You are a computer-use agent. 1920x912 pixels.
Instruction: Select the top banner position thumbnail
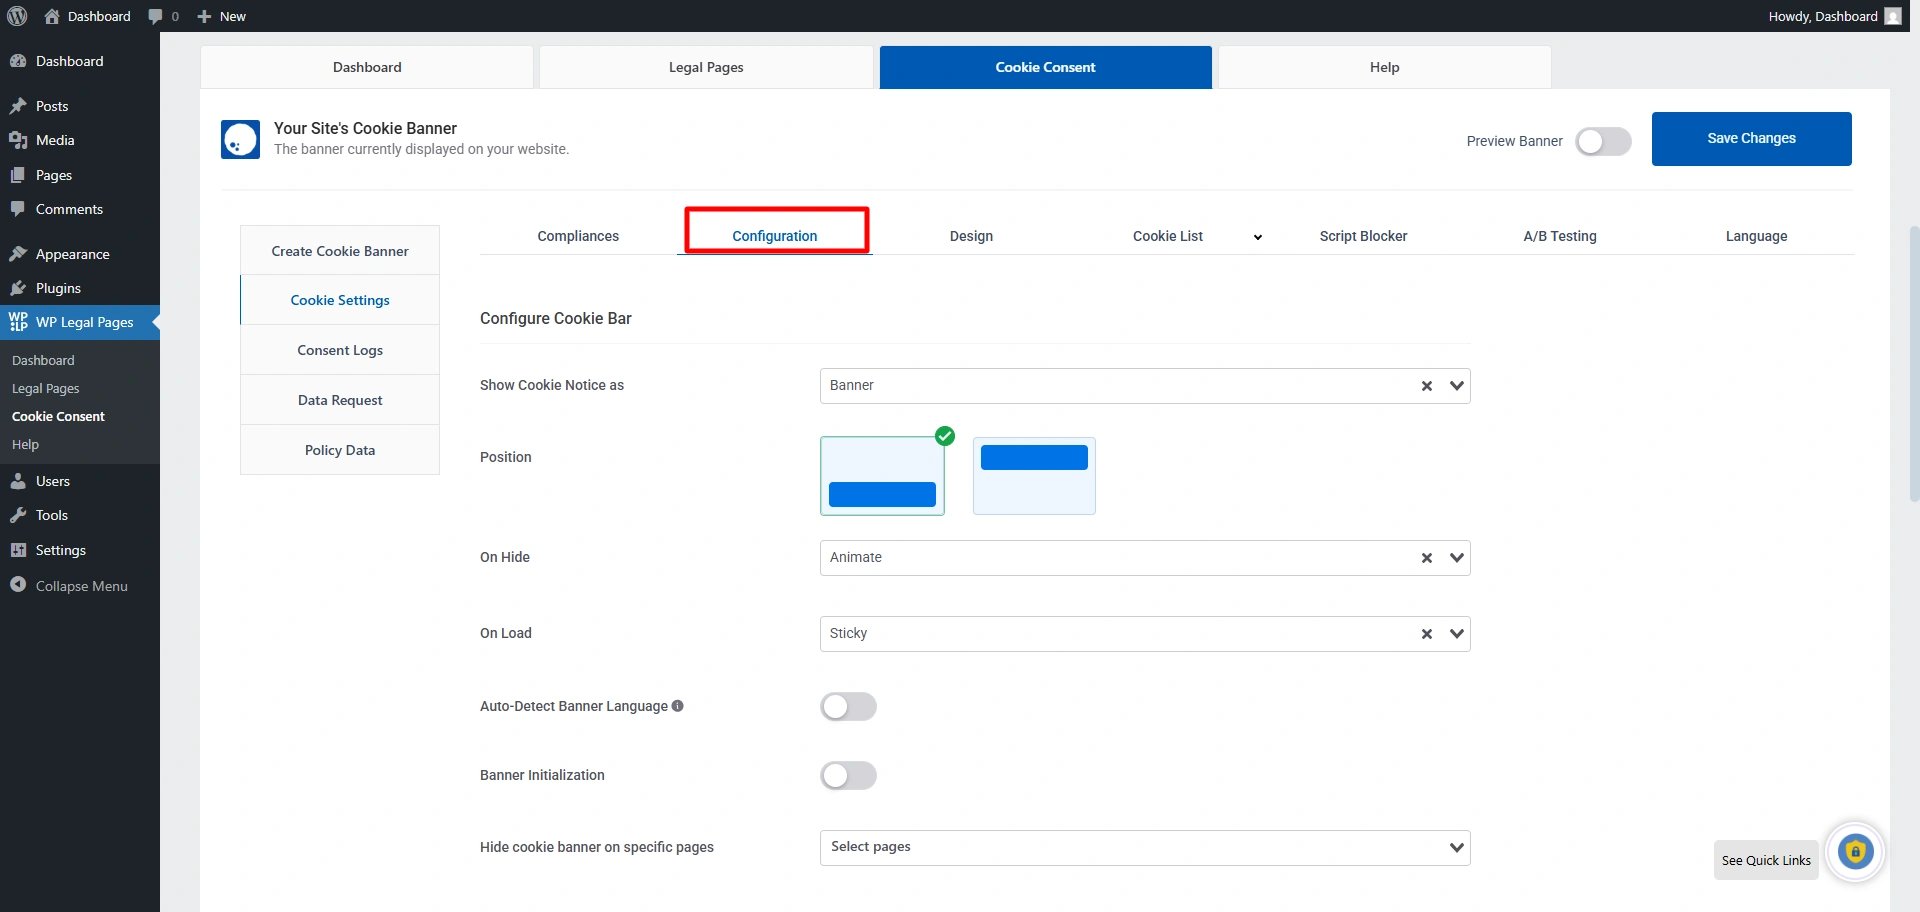[1034, 476]
